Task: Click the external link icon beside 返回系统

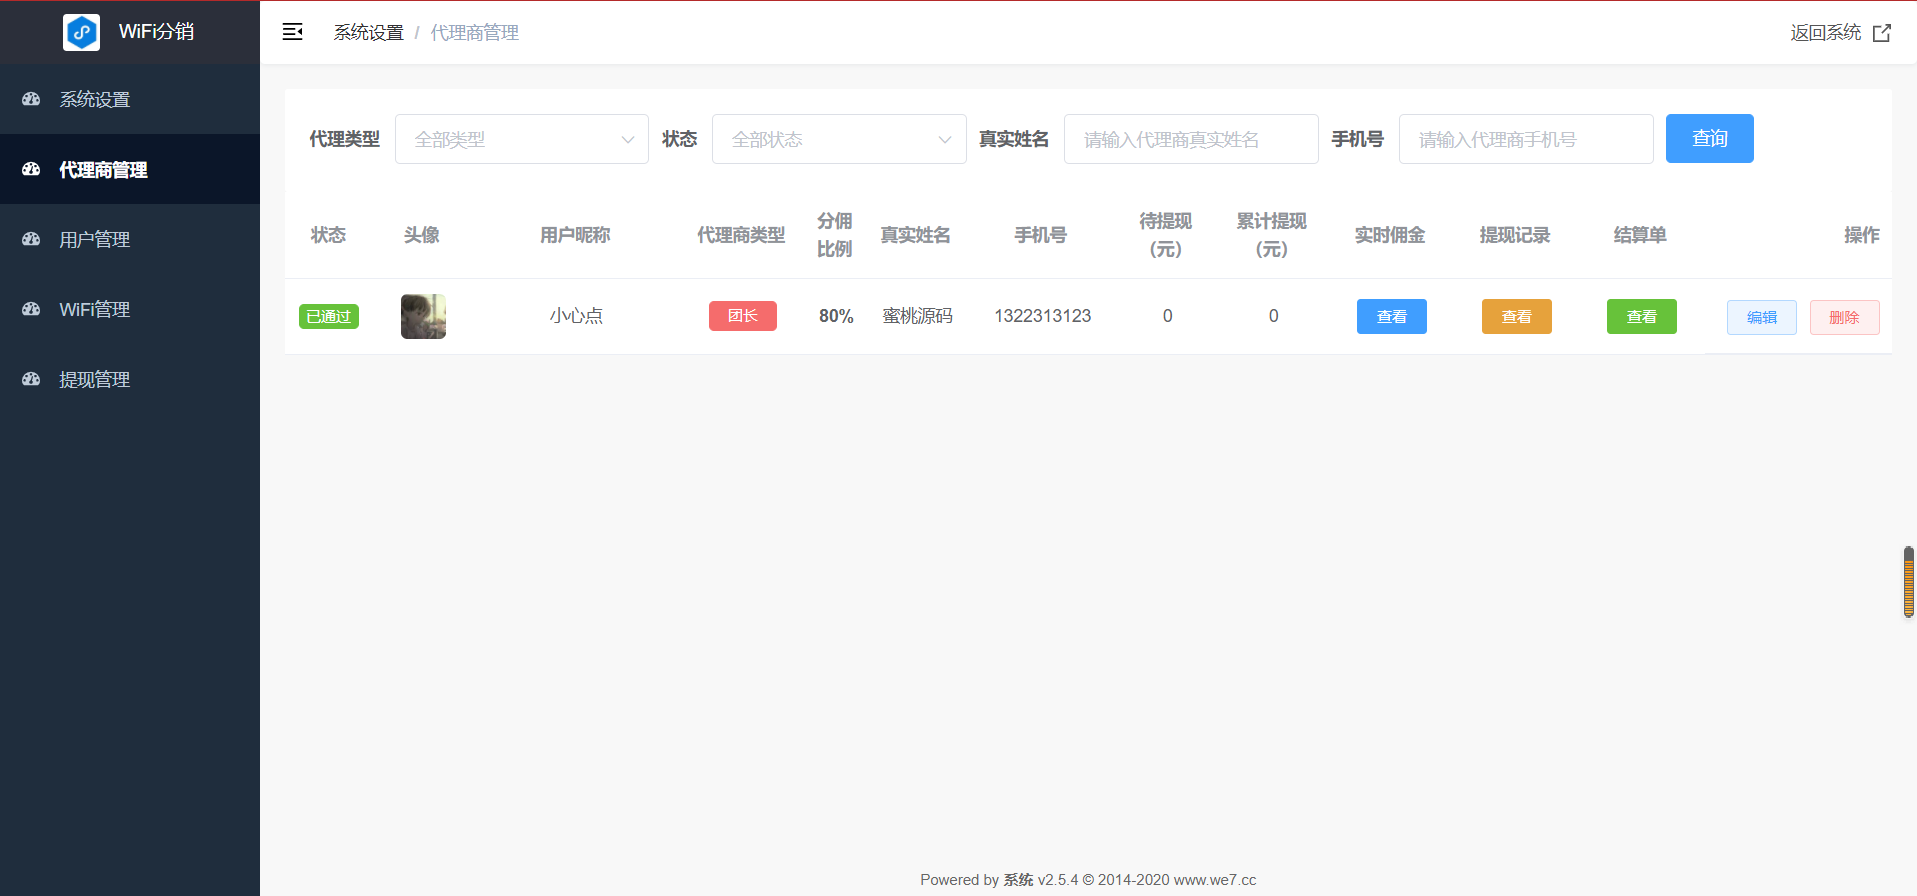Action: pyautogui.click(x=1881, y=33)
